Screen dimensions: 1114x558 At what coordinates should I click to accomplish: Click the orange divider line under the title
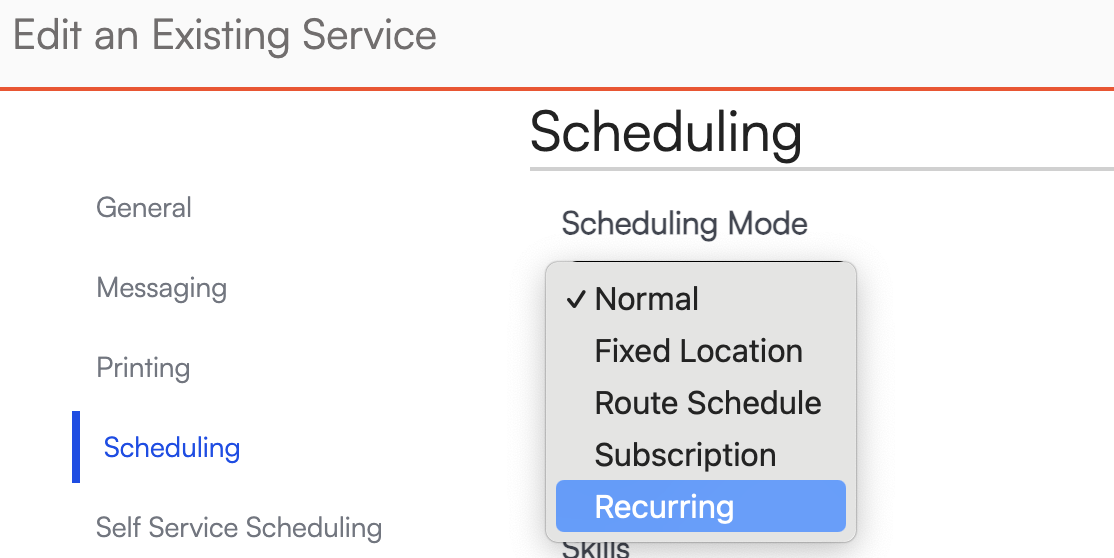tap(400, 89)
